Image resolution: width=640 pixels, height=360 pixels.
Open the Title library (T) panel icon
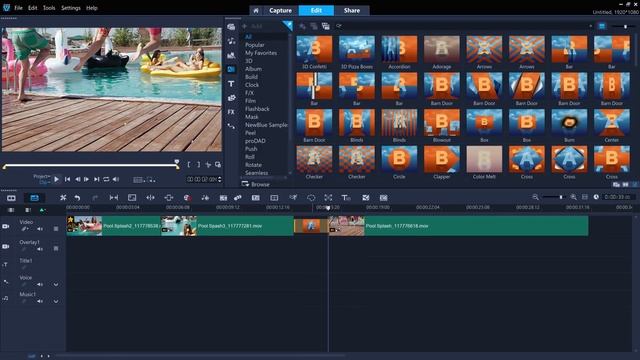[x=231, y=84]
